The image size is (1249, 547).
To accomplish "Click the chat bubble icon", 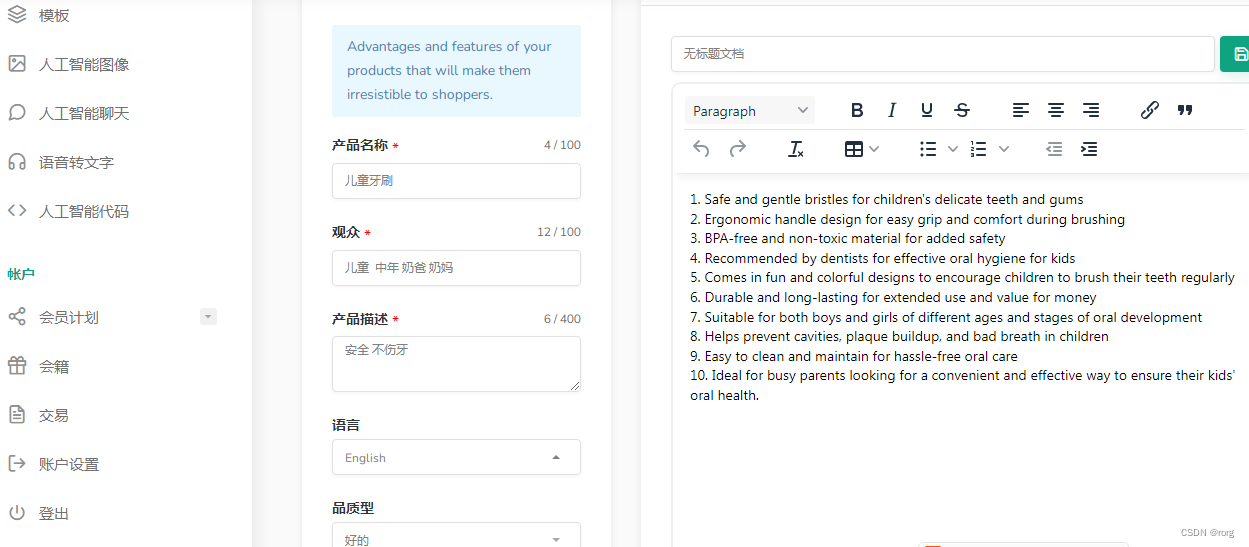I will pyautogui.click(x=17, y=113).
